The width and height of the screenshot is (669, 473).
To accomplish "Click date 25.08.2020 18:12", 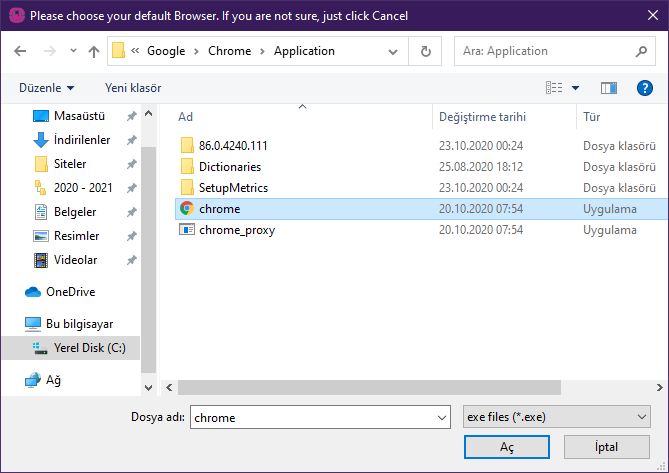I will [481, 167].
